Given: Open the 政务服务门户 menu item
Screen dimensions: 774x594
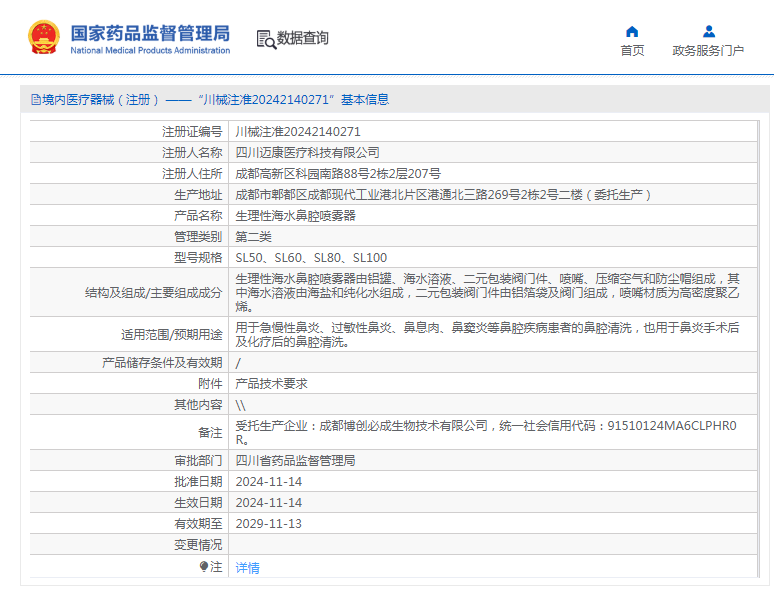Looking at the screenshot, I should (x=708, y=51).
